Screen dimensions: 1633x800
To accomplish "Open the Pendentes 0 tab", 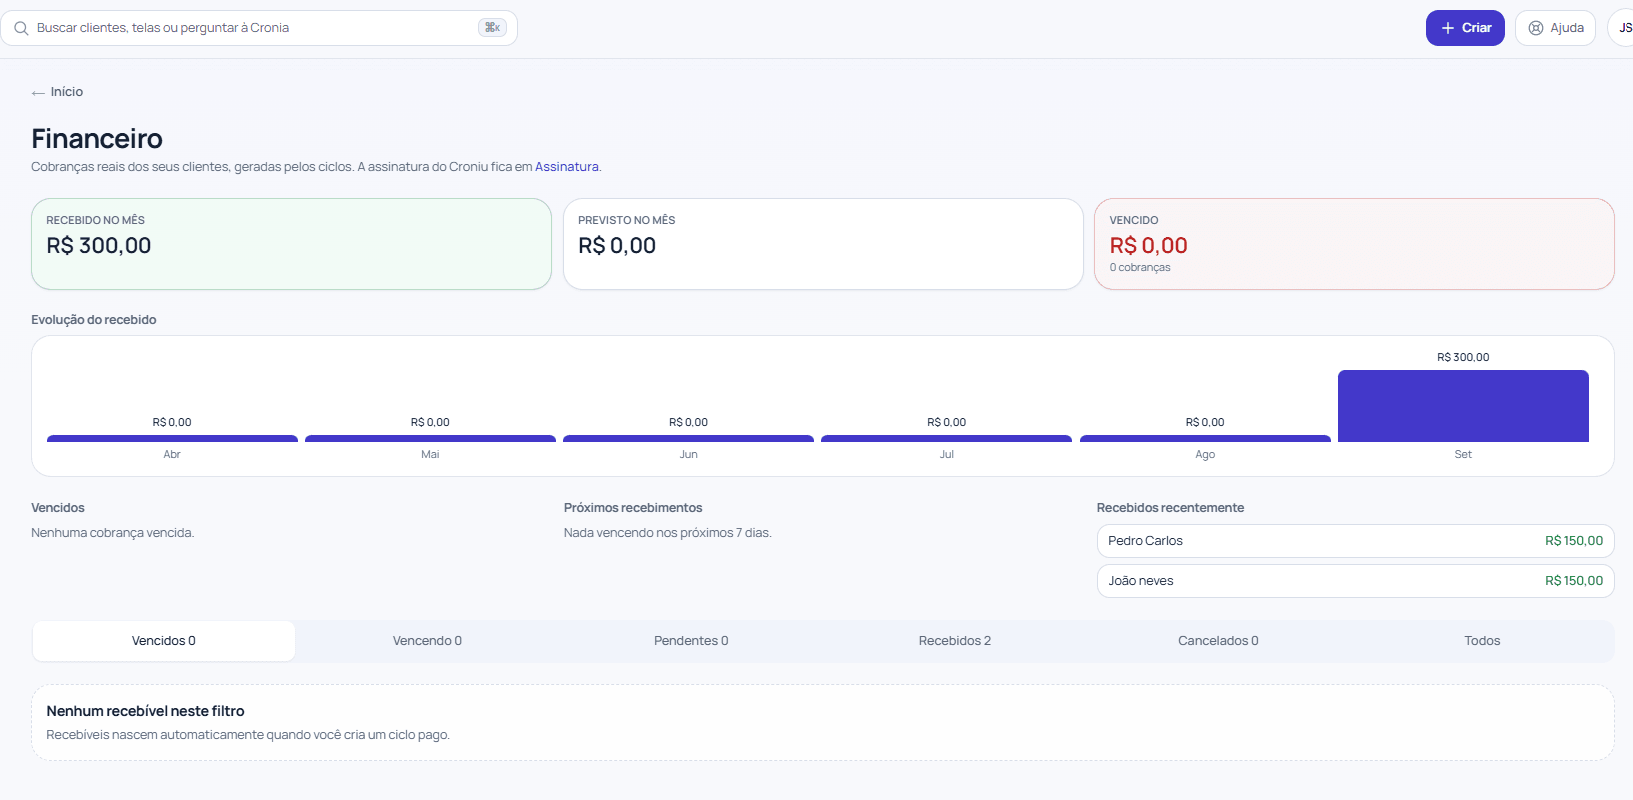I will [x=691, y=641].
